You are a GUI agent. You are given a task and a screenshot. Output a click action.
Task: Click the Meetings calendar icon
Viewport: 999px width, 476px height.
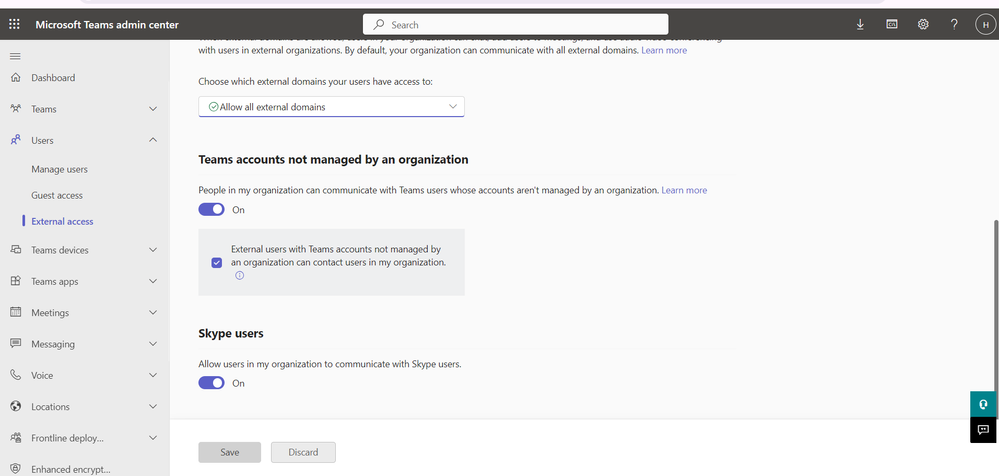16,312
